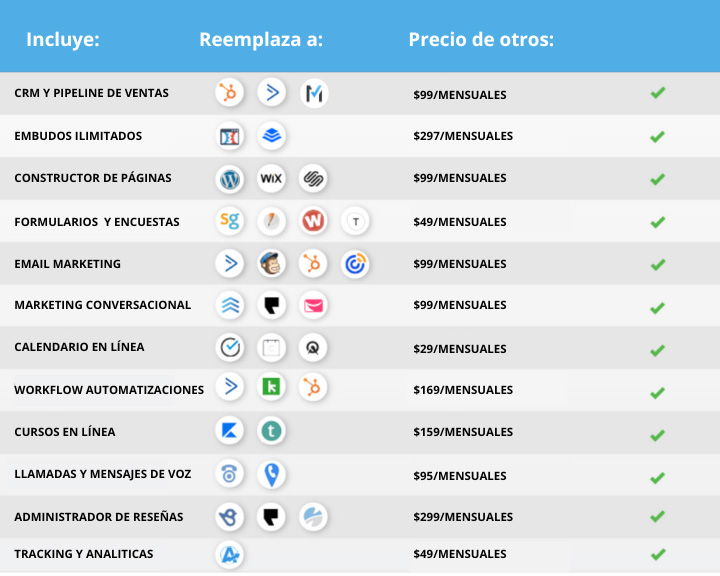Viewport: 720px width, 576px height.
Task: Click the '$299/MENSUALES' price text
Action: (463, 517)
